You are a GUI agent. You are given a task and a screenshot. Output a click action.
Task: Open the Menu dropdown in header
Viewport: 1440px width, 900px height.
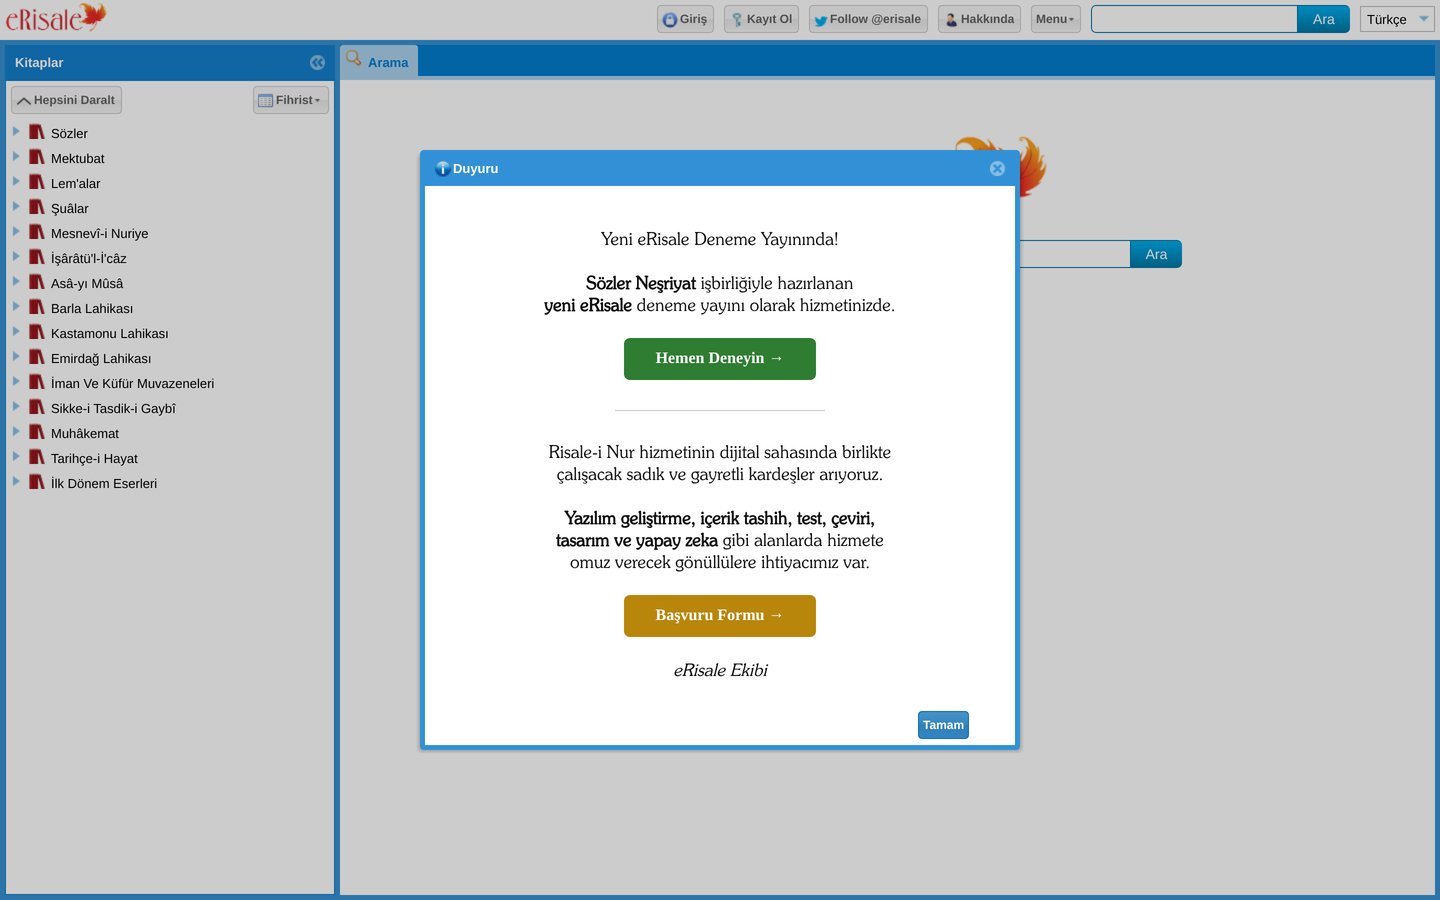[1056, 19]
